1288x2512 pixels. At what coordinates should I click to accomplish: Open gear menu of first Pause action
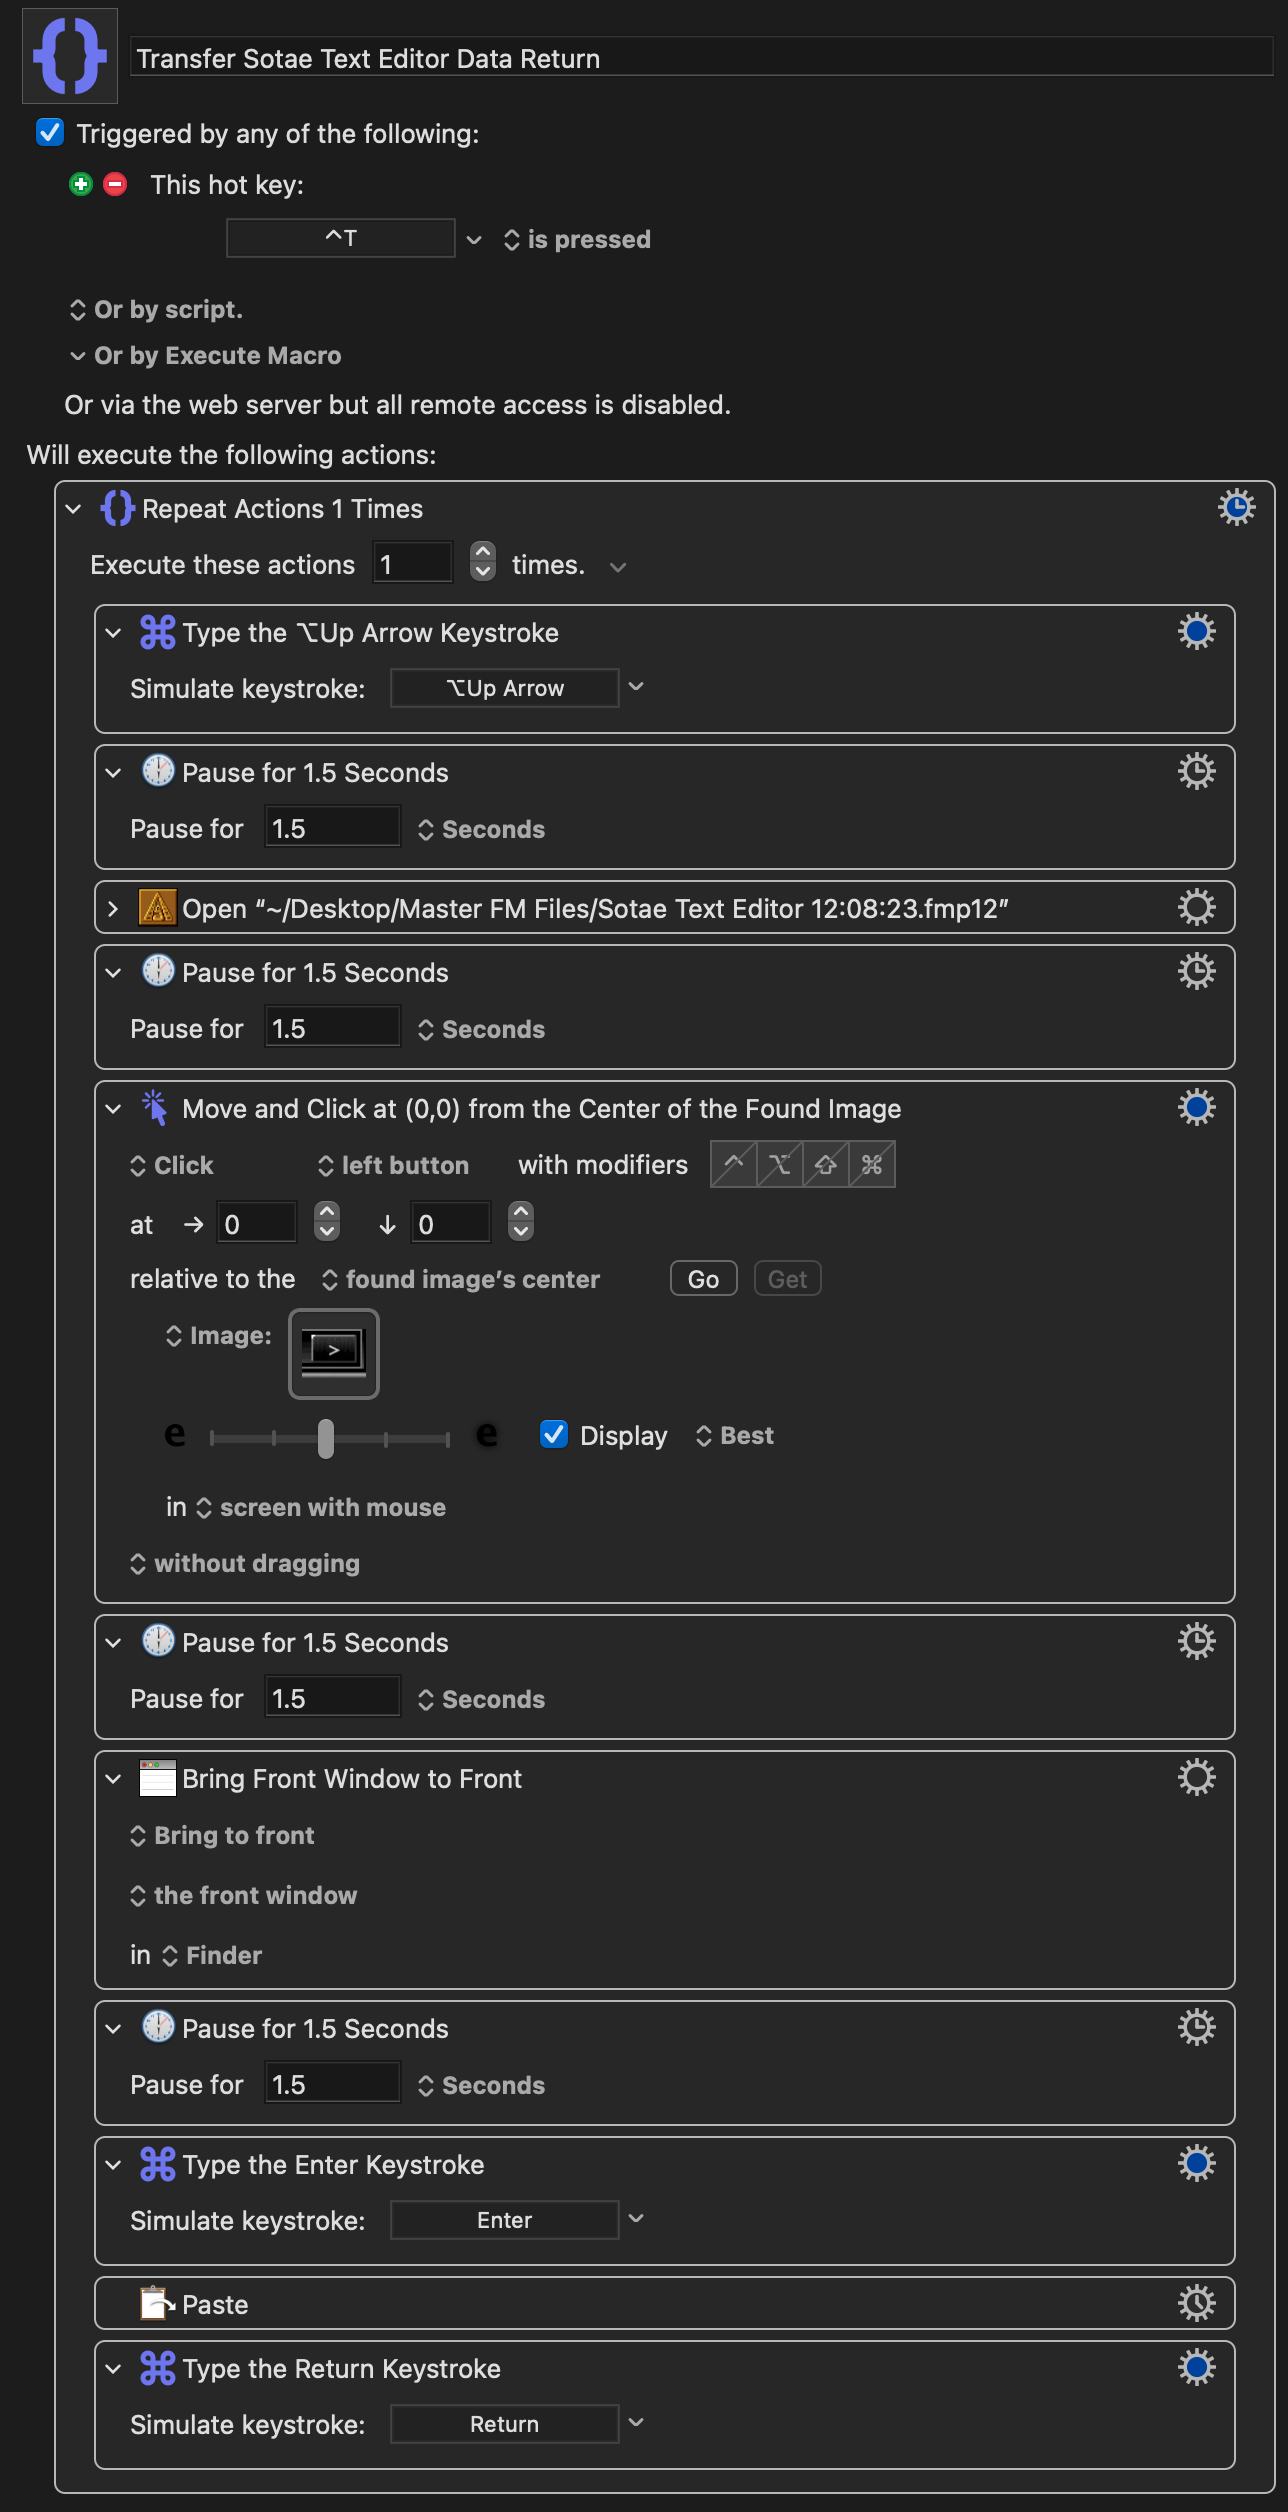click(x=1196, y=771)
